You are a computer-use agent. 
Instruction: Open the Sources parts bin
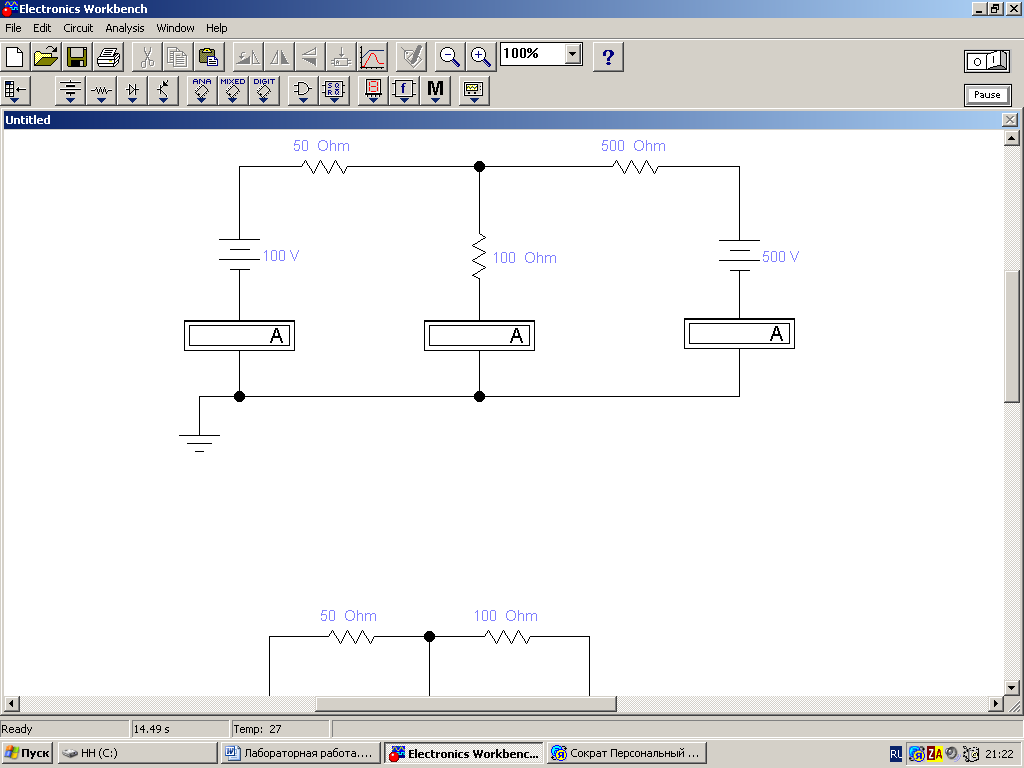pos(71,91)
